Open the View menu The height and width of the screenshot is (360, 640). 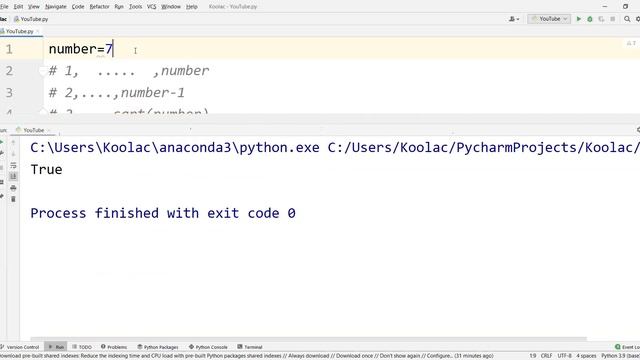click(34, 7)
